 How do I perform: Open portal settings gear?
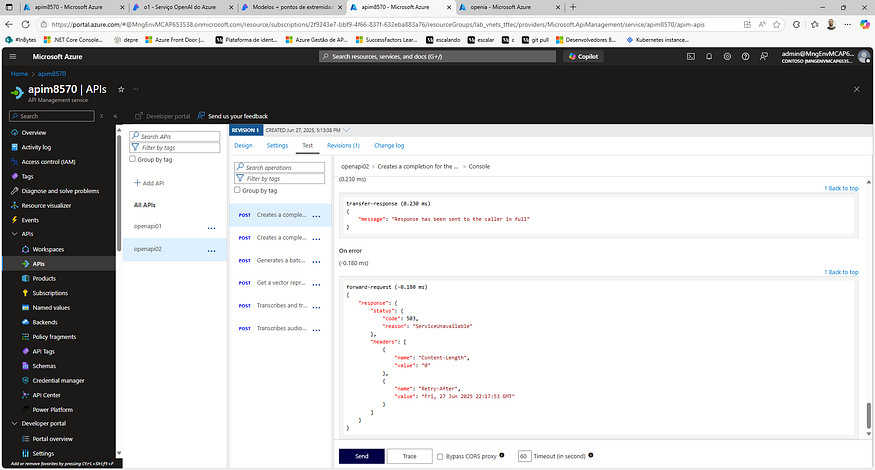[727, 56]
